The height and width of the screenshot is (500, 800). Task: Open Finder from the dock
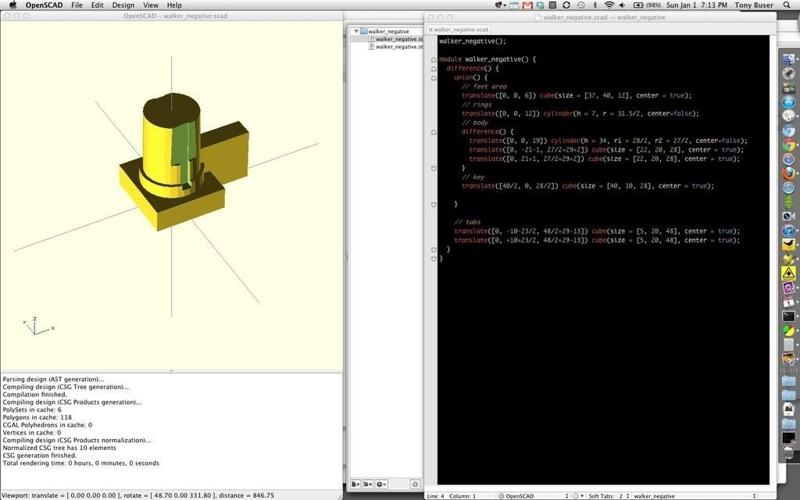tap(788, 60)
